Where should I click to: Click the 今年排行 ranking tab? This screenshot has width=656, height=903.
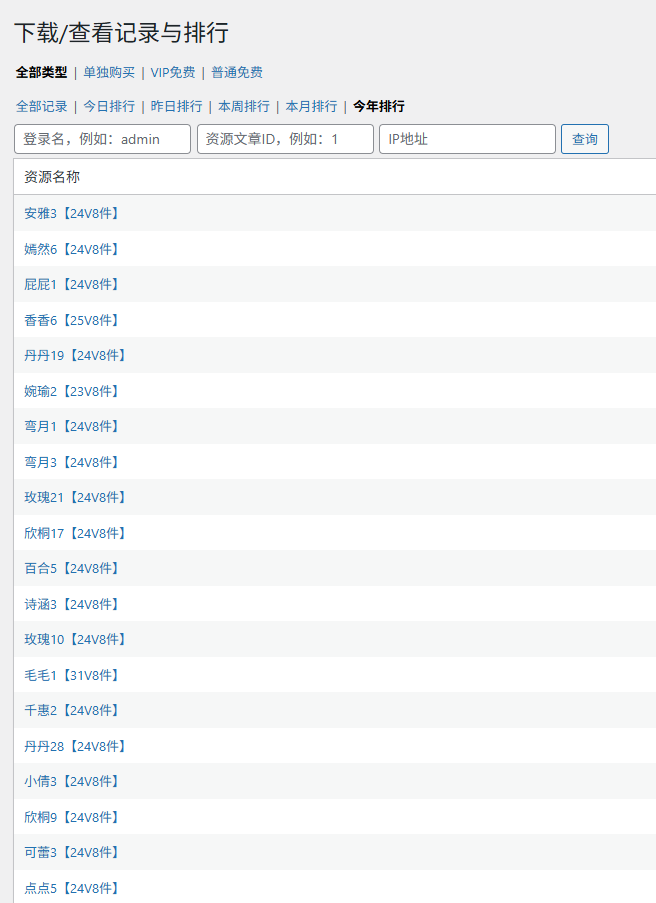[379, 106]
